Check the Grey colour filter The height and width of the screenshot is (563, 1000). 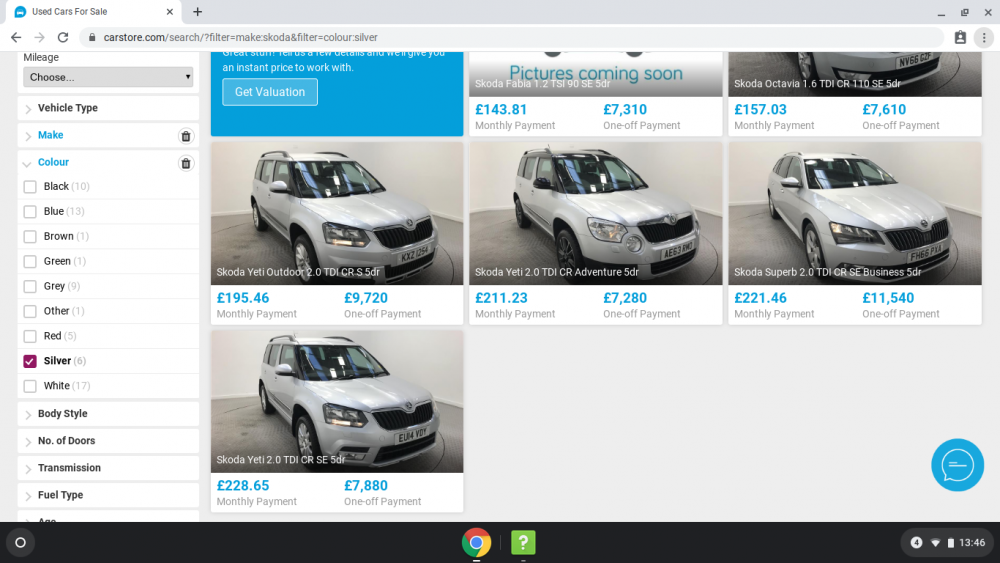tap(30, 286)
